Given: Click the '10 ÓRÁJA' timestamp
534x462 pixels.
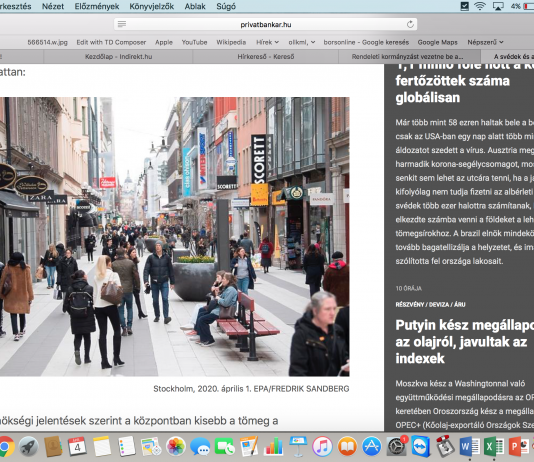Looking at the screenshot, I should pos(408,288).
